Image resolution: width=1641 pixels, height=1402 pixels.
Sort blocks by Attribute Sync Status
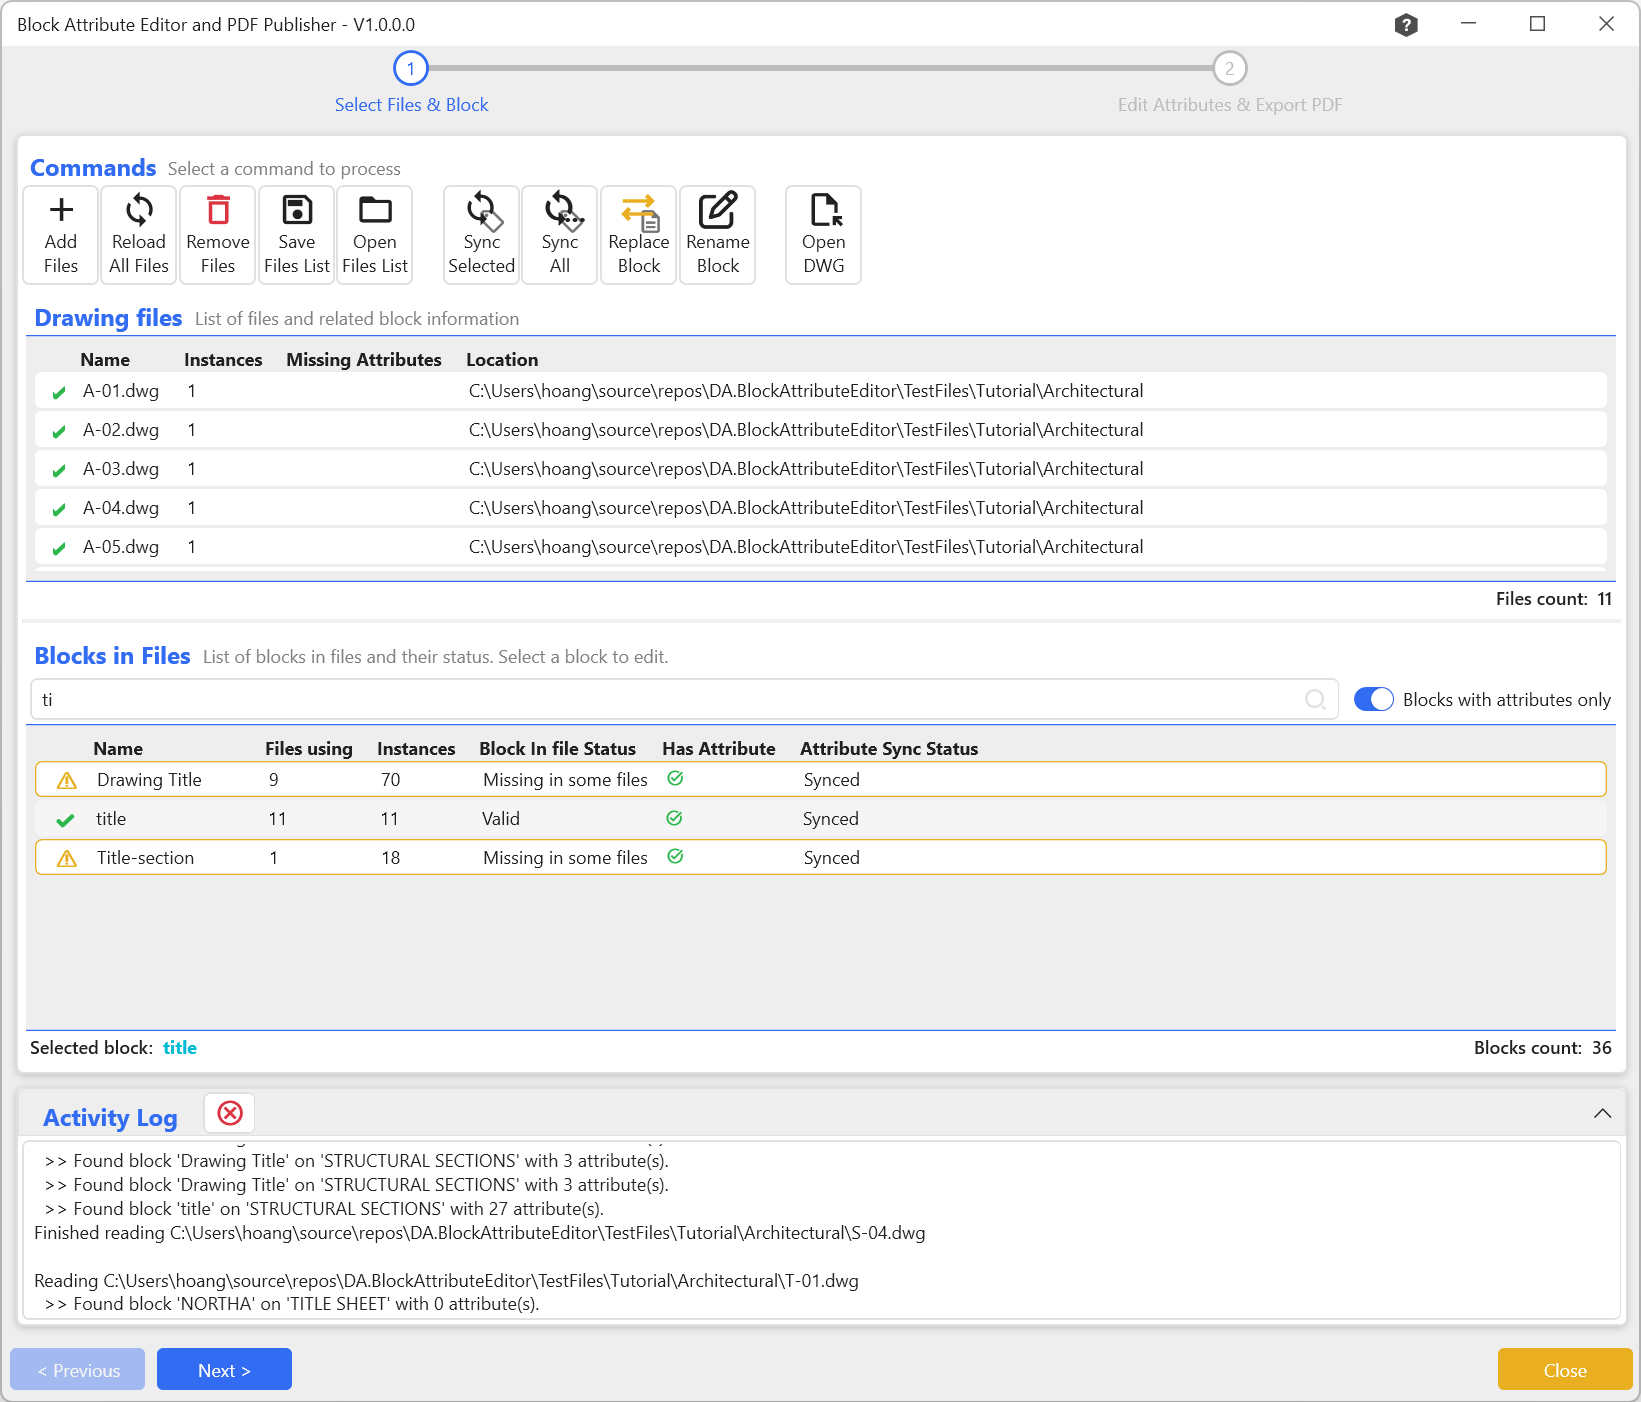pos(889,749)
